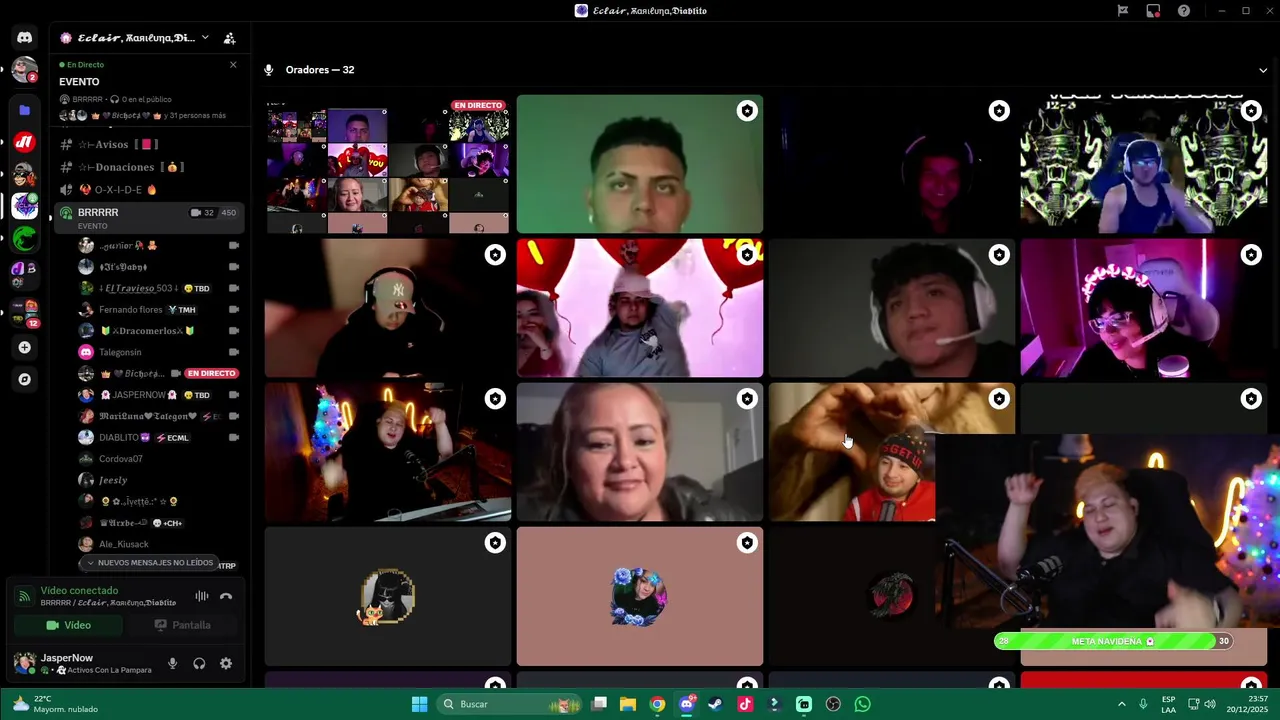Open TikTok from taskbar
The image size is (1280, 720).
click(x=745, y=704)
